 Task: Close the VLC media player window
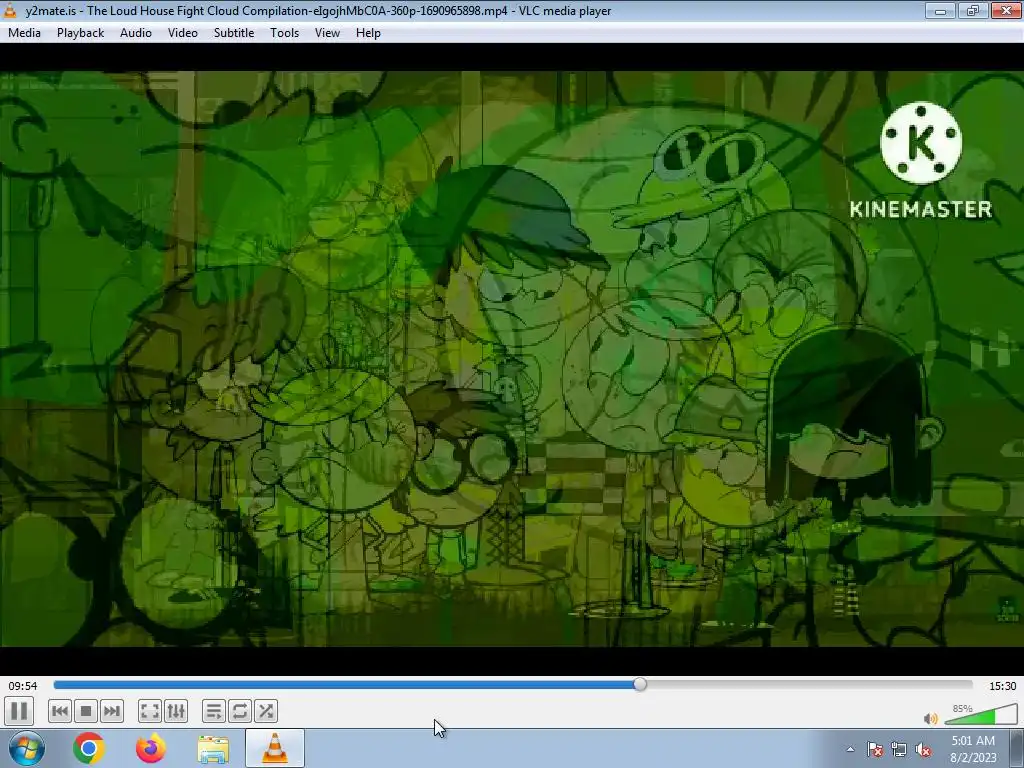click(1006, 10)
